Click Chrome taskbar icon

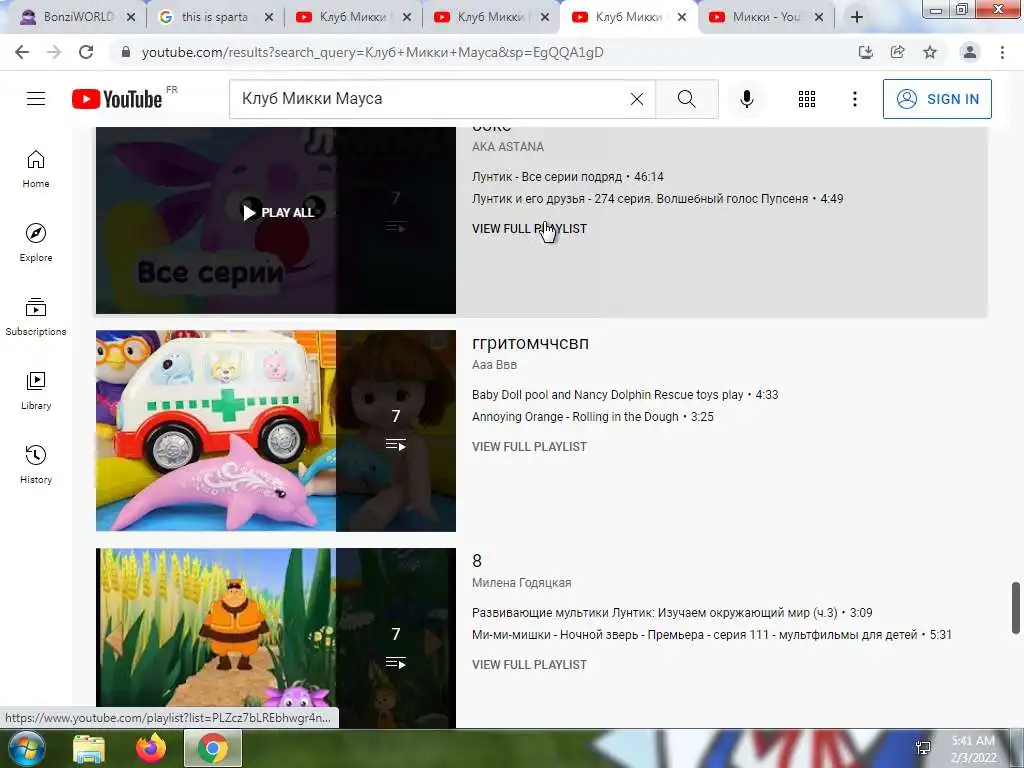coord(213,749)
